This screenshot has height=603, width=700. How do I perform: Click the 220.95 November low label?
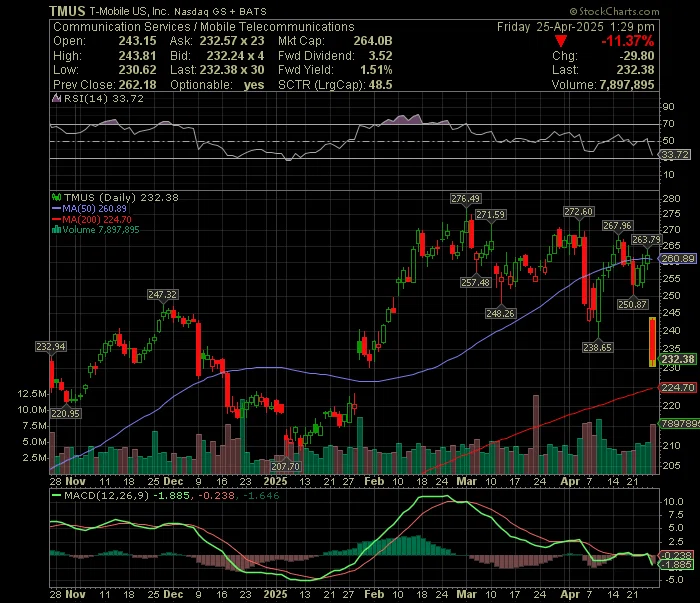tap(65, 413)
